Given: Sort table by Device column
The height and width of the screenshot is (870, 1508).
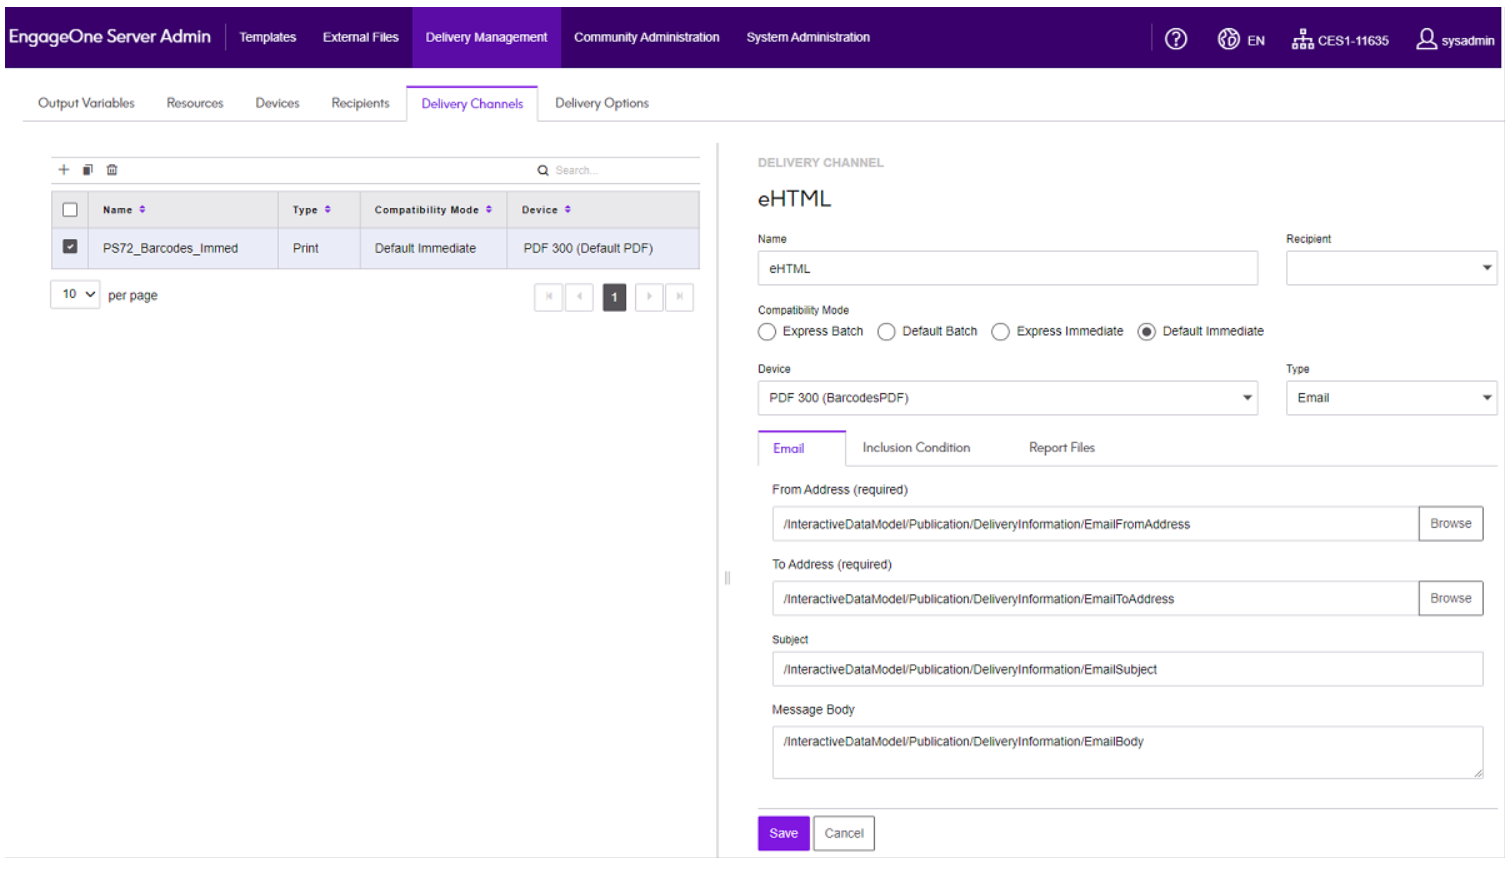Looking at the screenshot, I should (x=567, y=210).
